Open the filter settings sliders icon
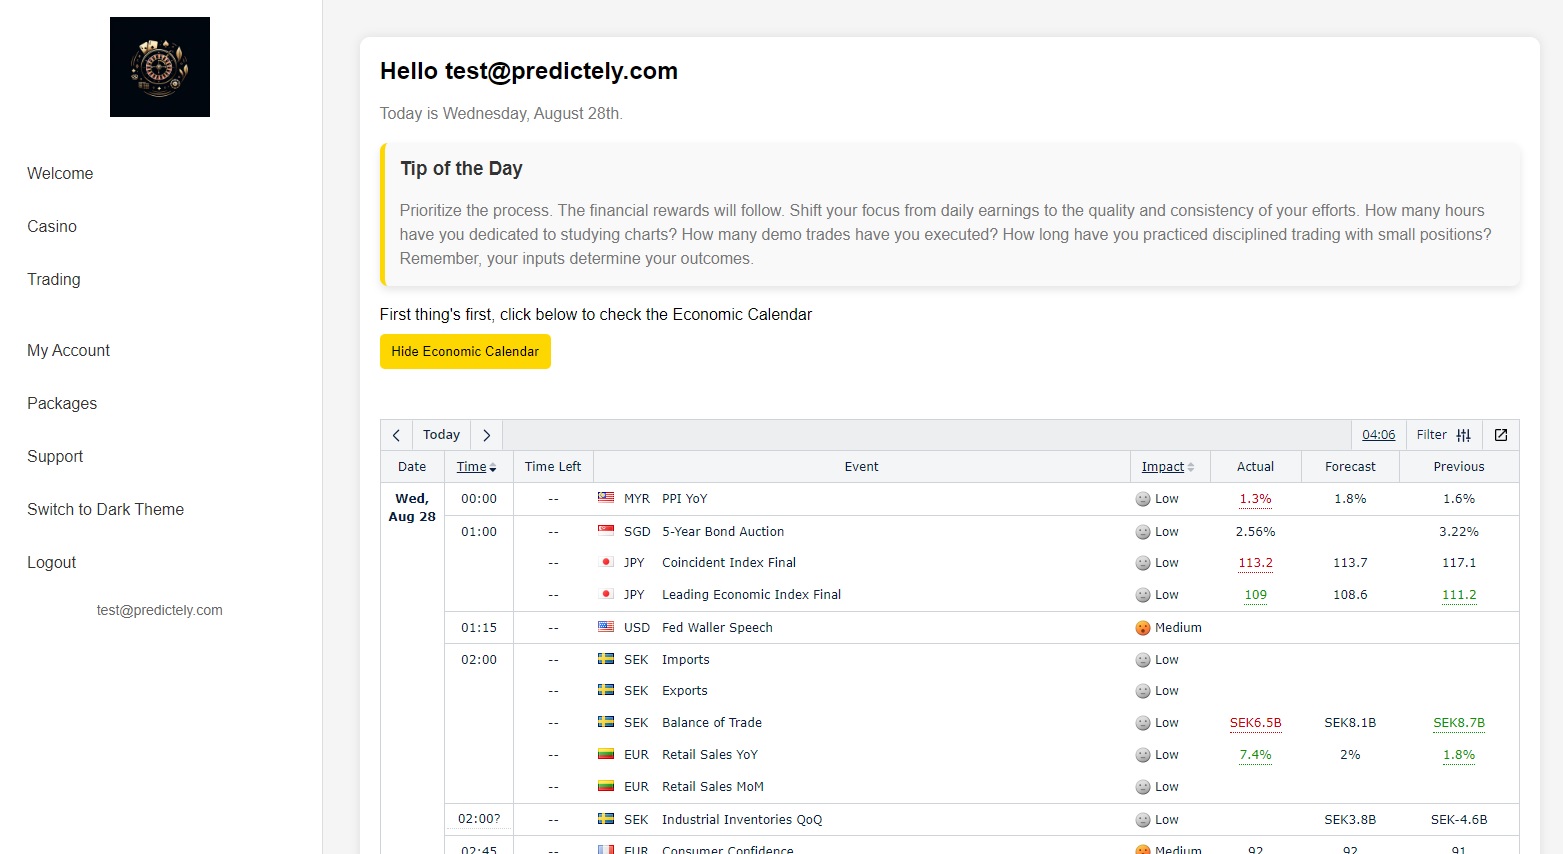 [1462, 434]
